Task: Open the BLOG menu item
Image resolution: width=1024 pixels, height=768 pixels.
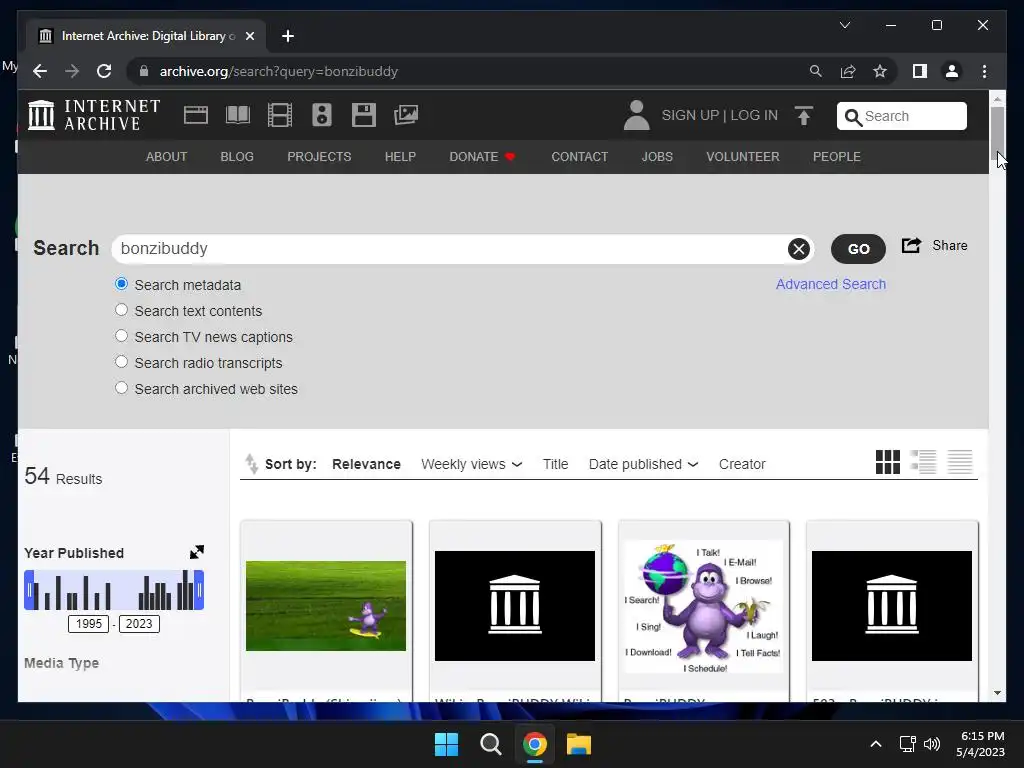Action: [x=237, y=157]
